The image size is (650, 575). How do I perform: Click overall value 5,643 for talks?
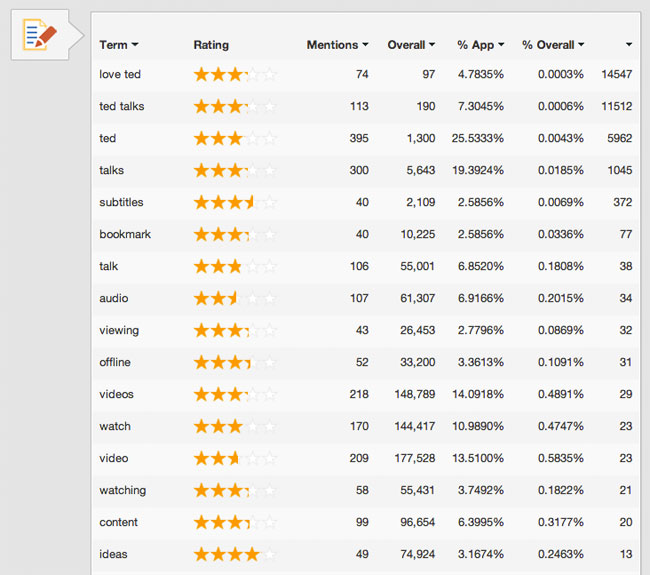coord(421,170)
